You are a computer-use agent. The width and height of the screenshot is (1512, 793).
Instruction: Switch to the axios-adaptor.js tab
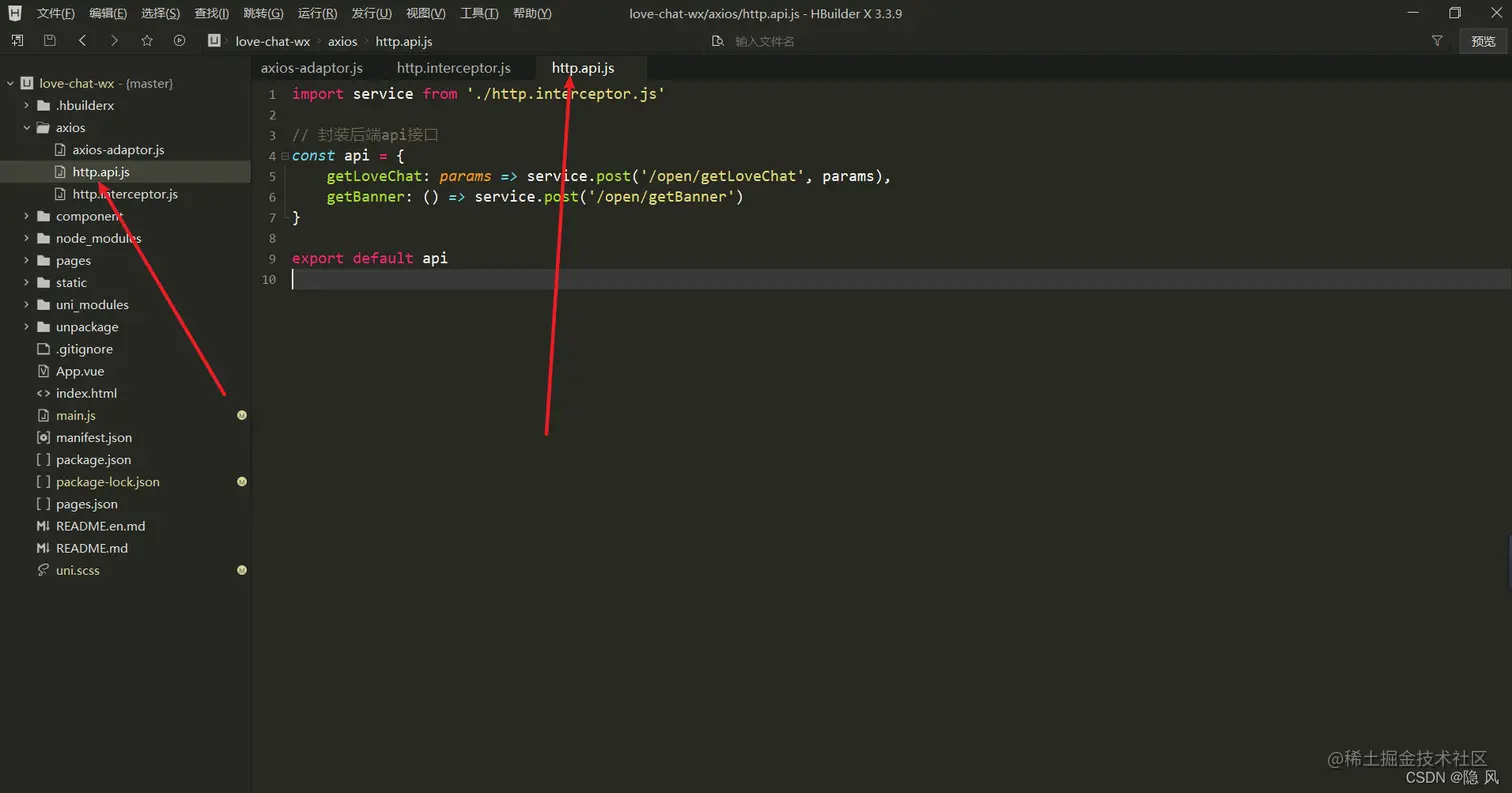[312, 68]
